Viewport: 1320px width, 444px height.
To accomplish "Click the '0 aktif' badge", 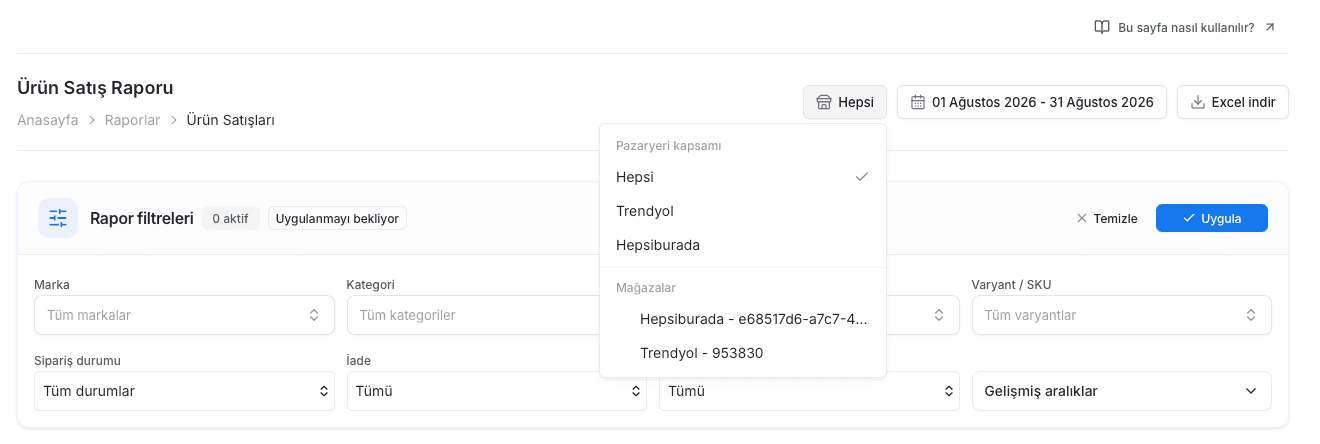I will tap(231, 218).
